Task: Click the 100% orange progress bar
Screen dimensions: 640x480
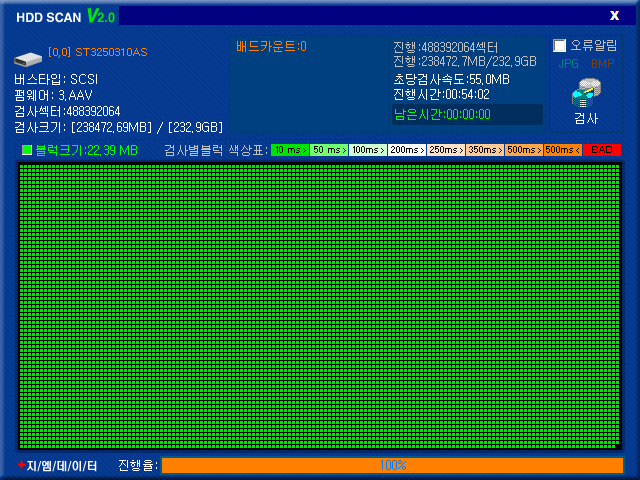Action: pyautogui.click(x=393, y=465)
